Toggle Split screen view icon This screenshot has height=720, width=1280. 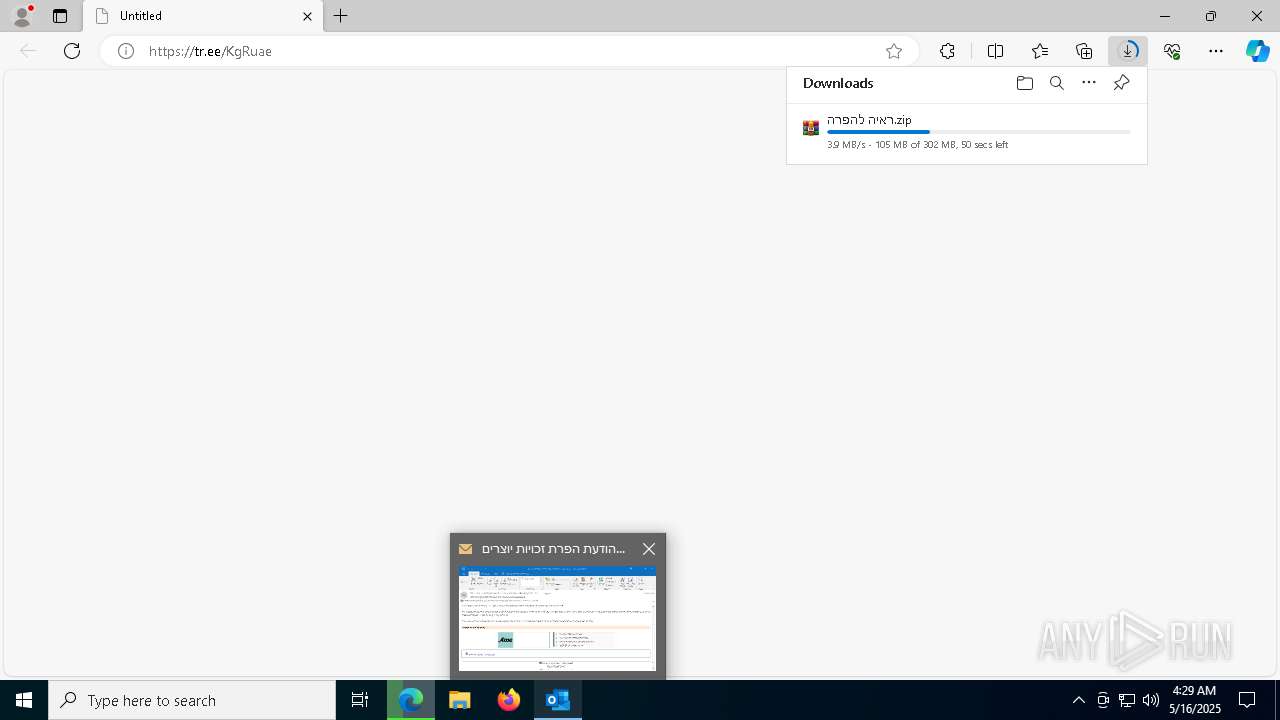point(995,51)
